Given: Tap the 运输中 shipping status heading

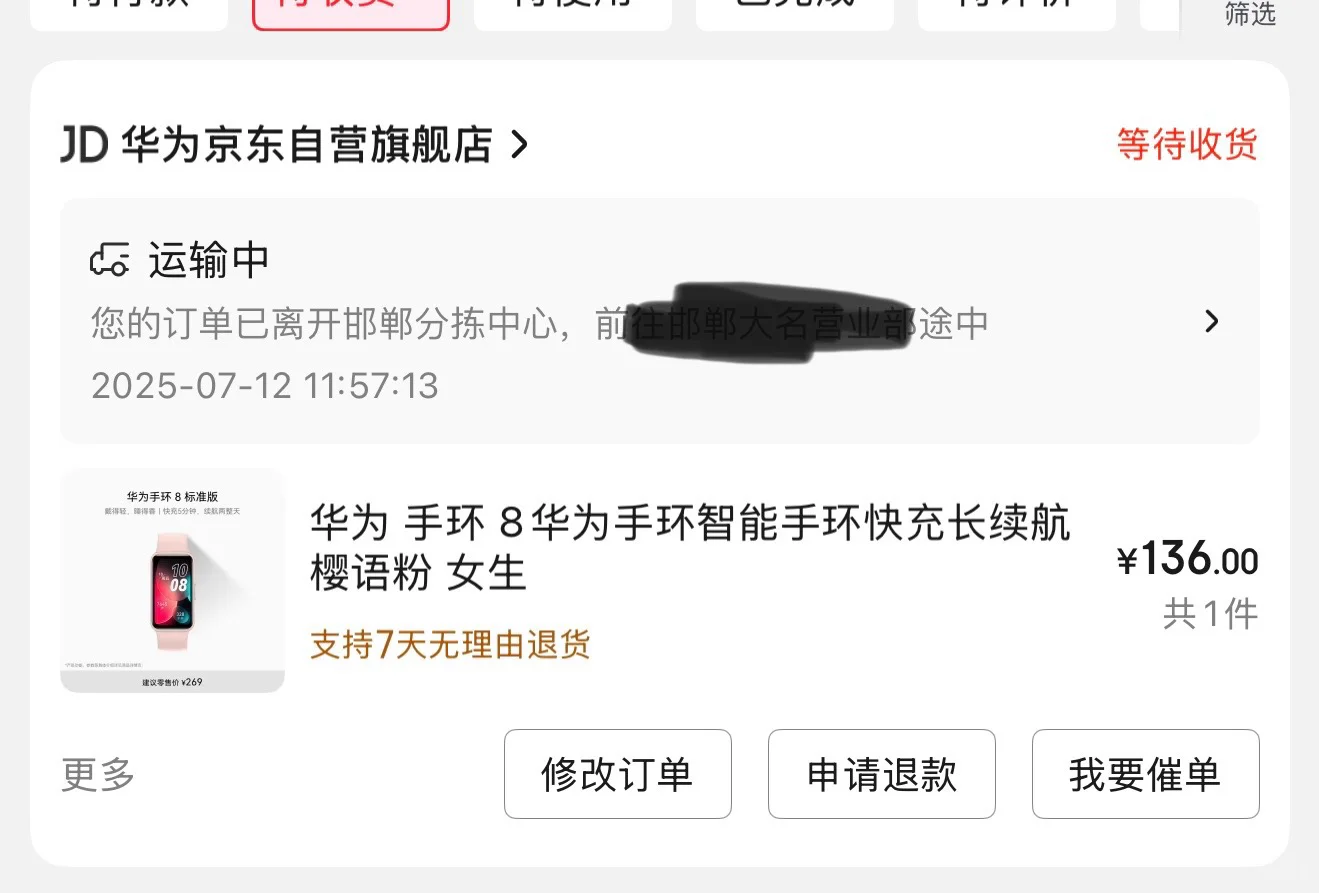Looking at the screenshot, I should [209, 260].
